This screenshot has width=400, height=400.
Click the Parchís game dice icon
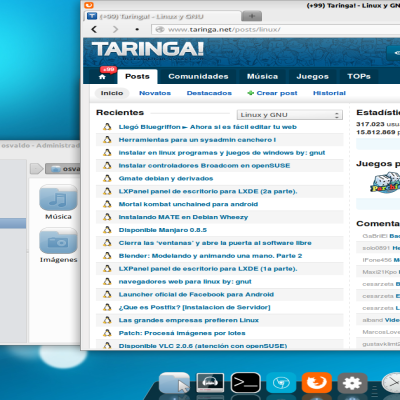pos(385,182)
